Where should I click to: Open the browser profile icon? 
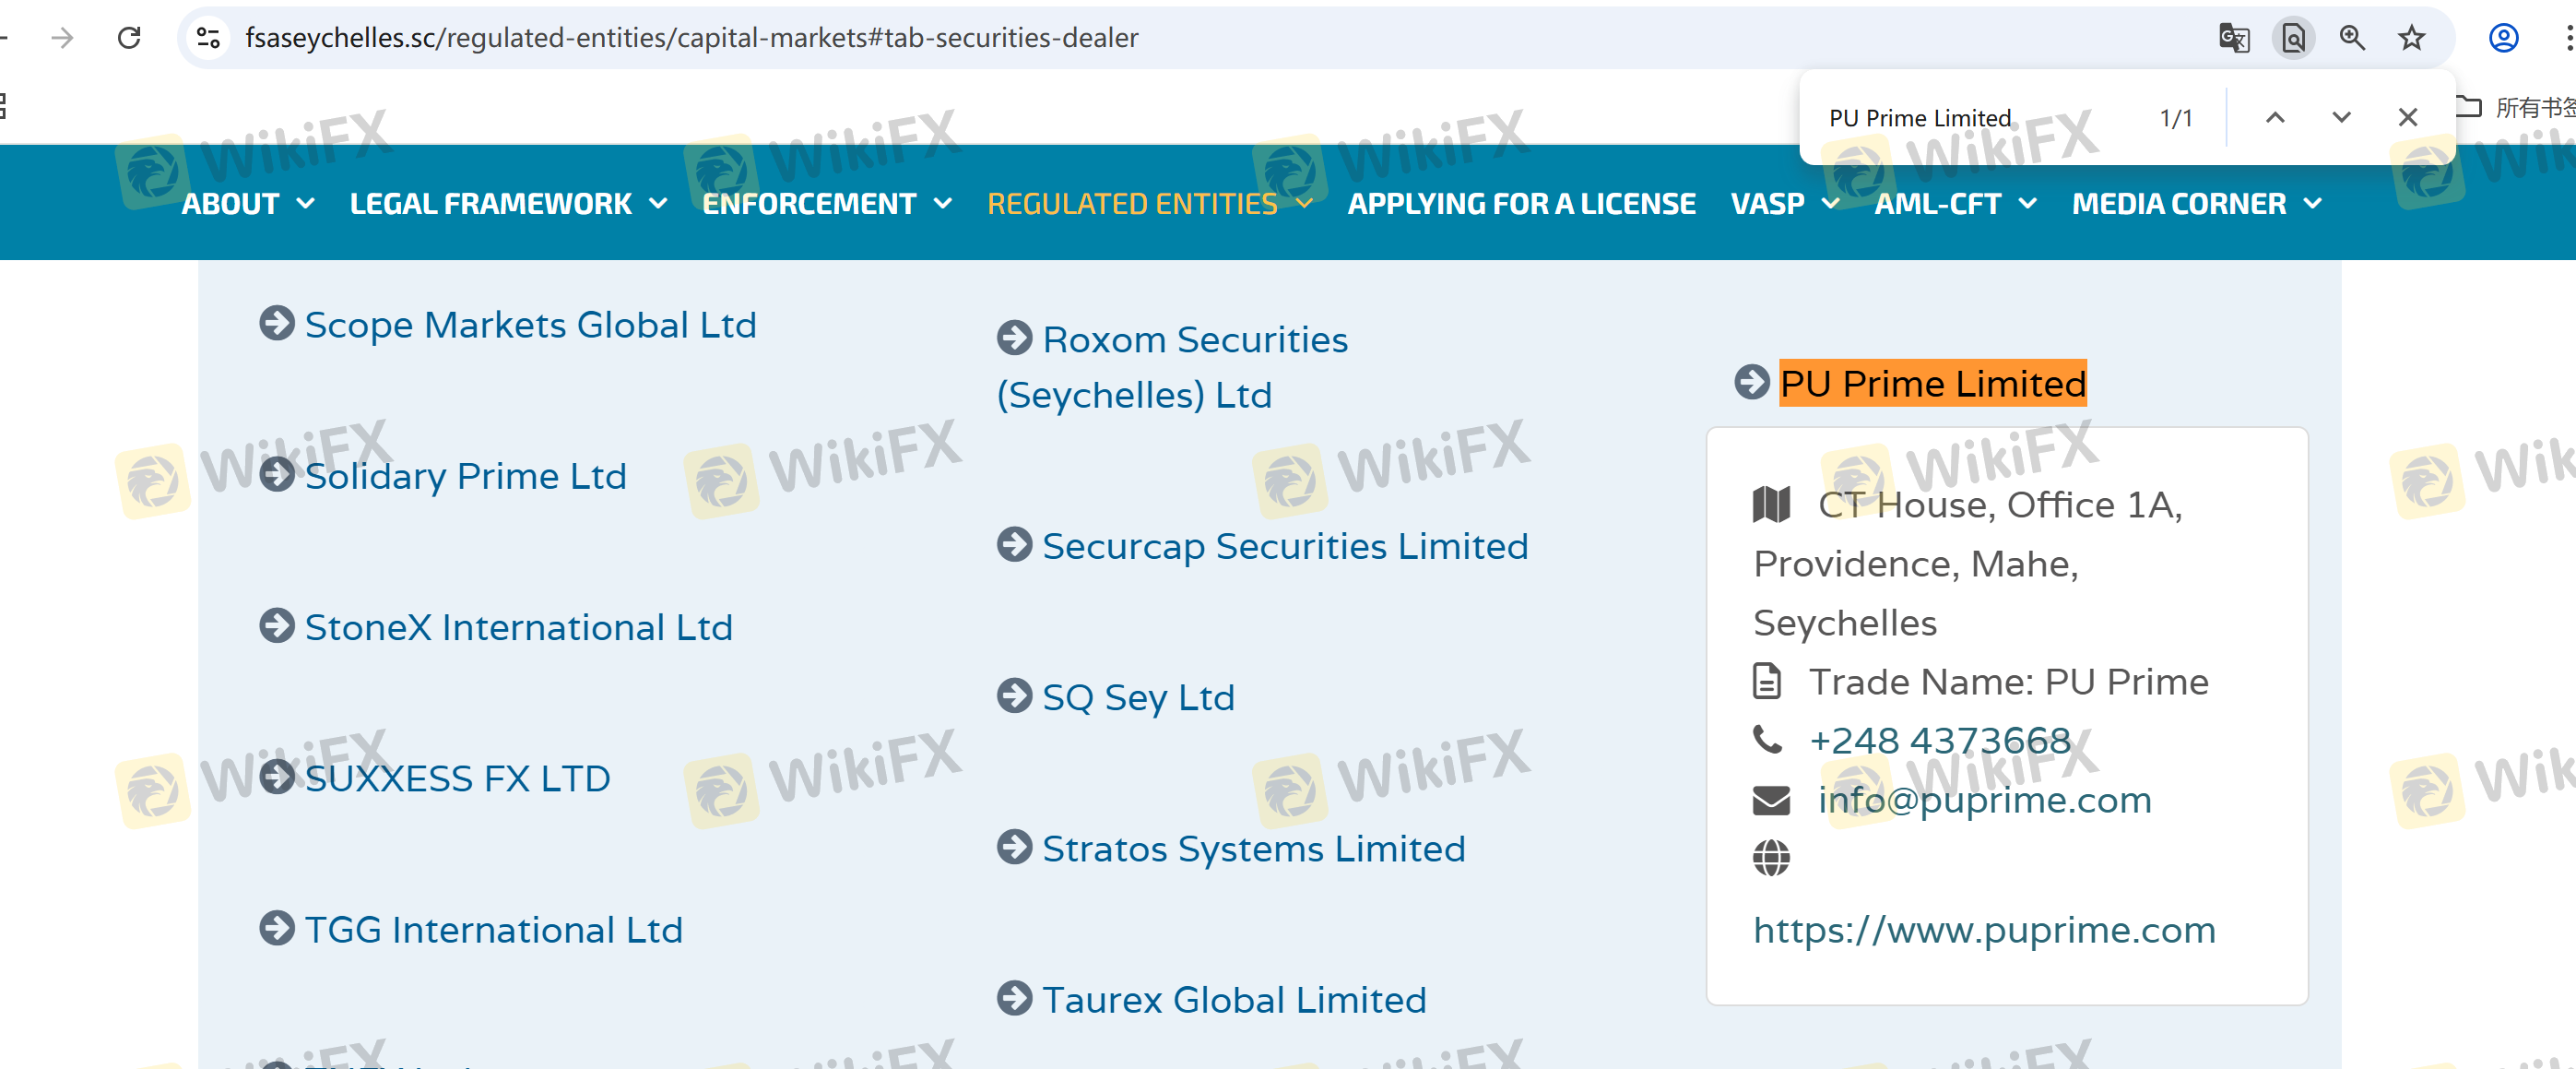[2503, 38]
